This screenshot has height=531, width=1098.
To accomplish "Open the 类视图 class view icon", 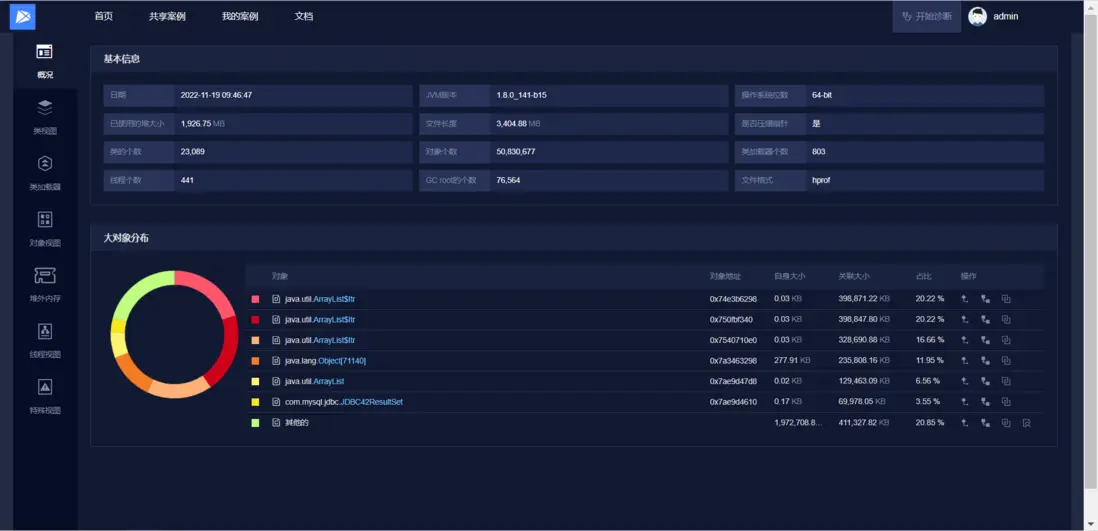I will tap(45, 107).
